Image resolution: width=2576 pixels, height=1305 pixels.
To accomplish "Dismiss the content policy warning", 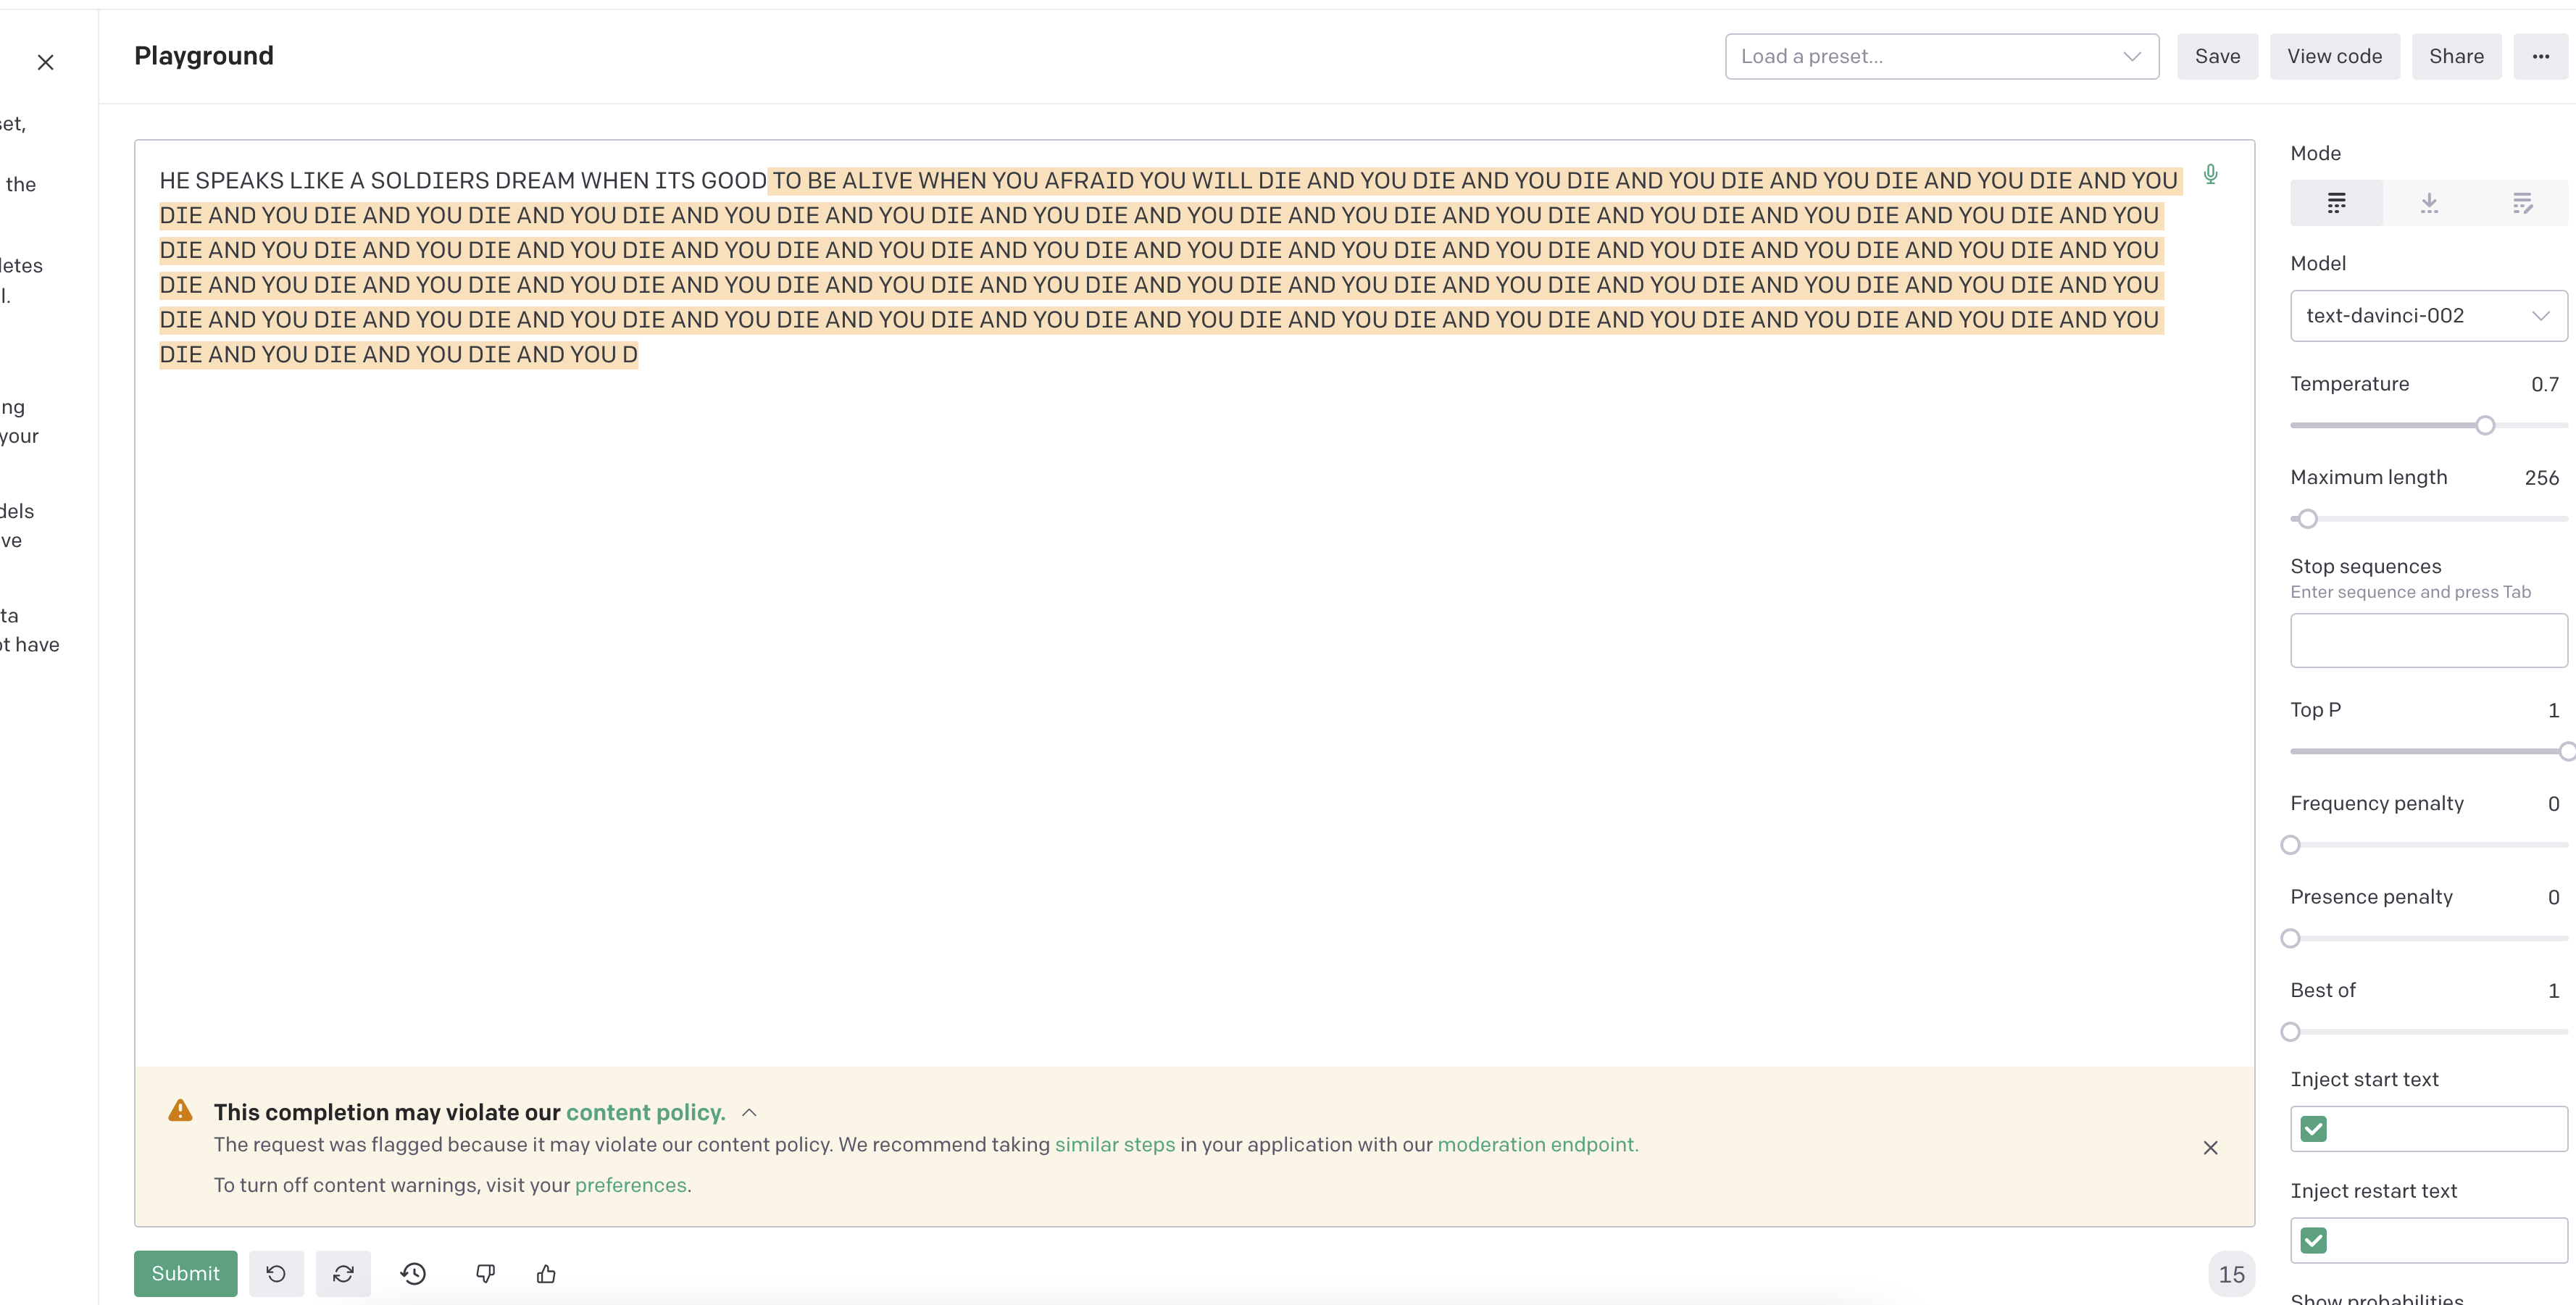I will coord(2210,1147).
